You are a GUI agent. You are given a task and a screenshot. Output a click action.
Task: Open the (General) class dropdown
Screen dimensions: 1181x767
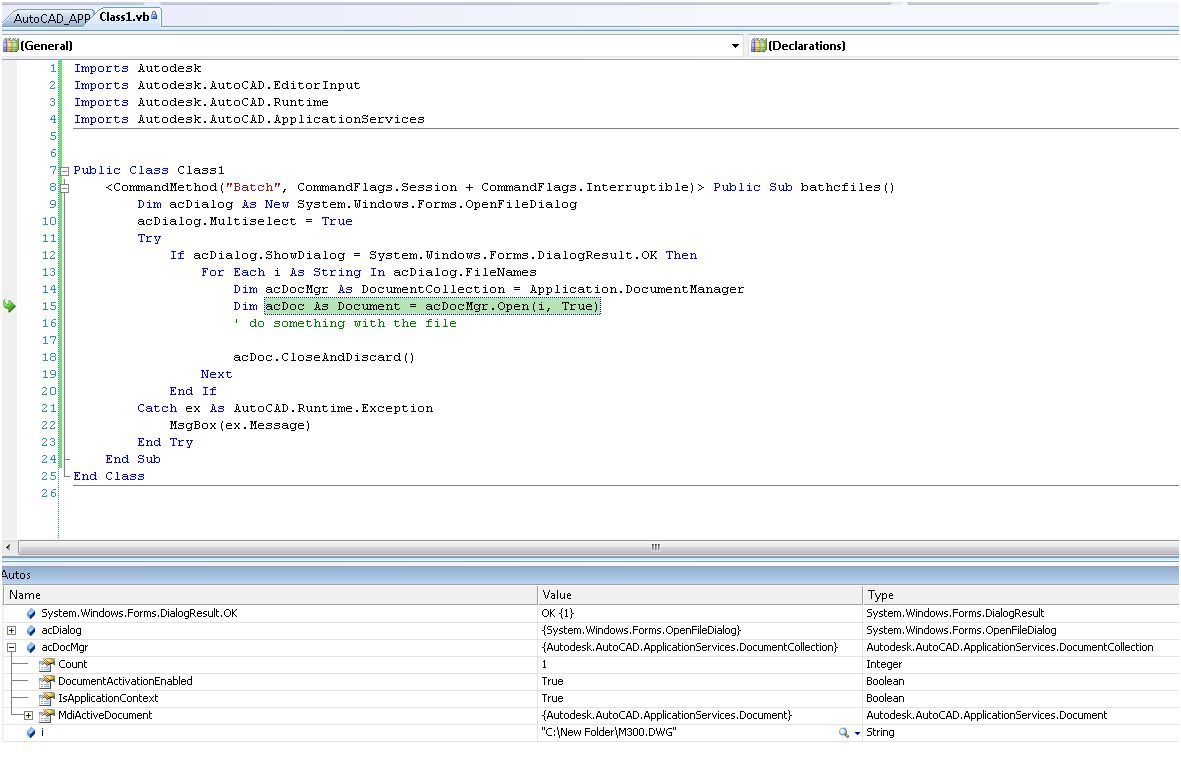(735, 46)
